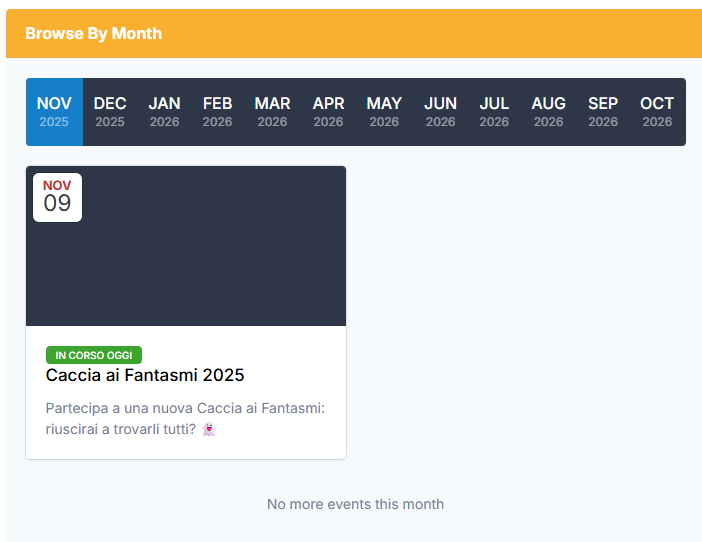
Task: Click the Partecipa a una nuova description text
Action: click(x=185, y=409)
